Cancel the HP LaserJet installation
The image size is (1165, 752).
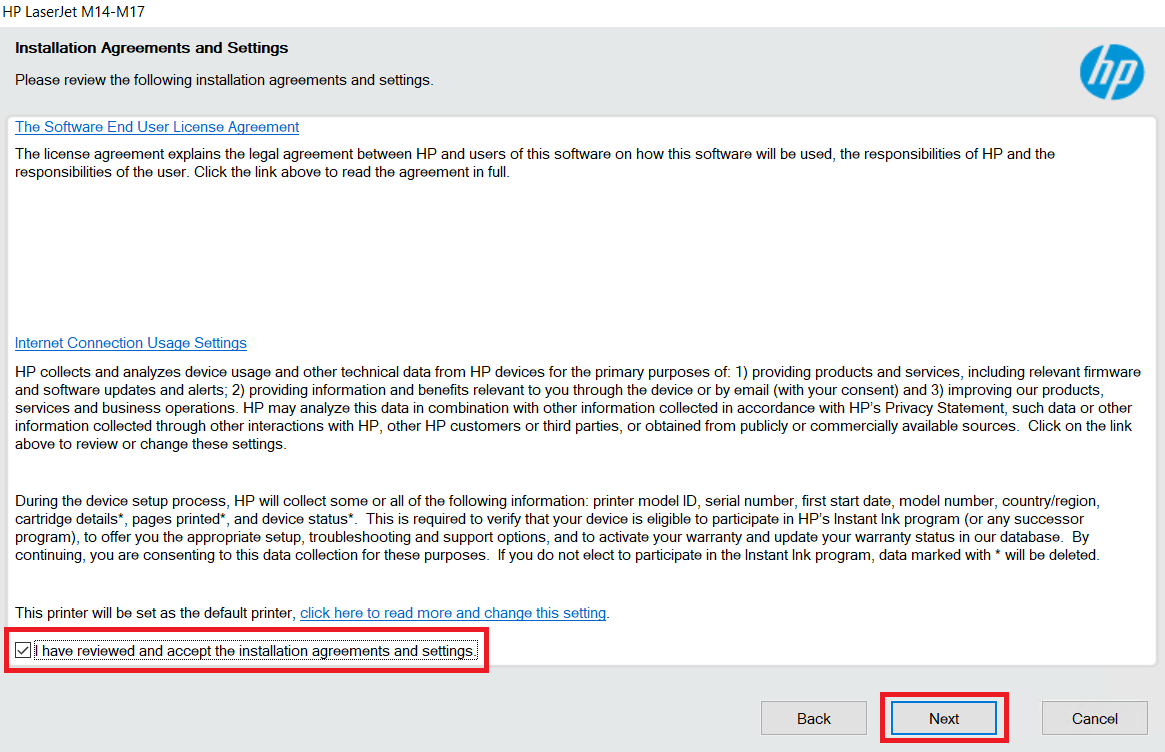point(1094,719)
